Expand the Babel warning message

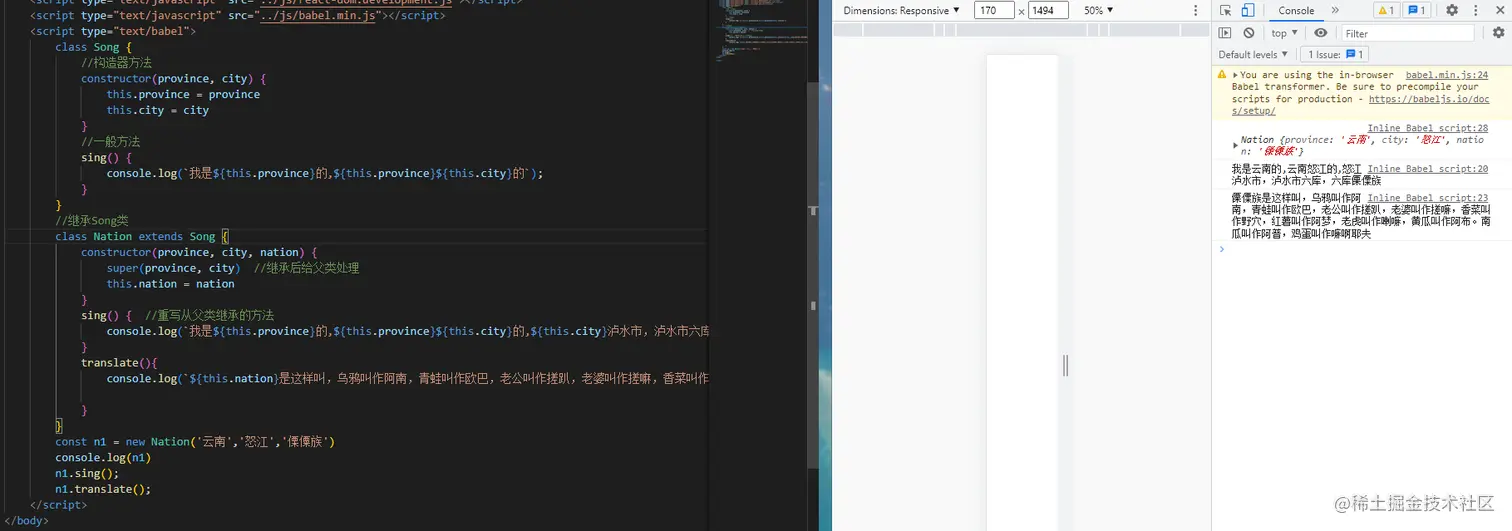point(1236,75)
